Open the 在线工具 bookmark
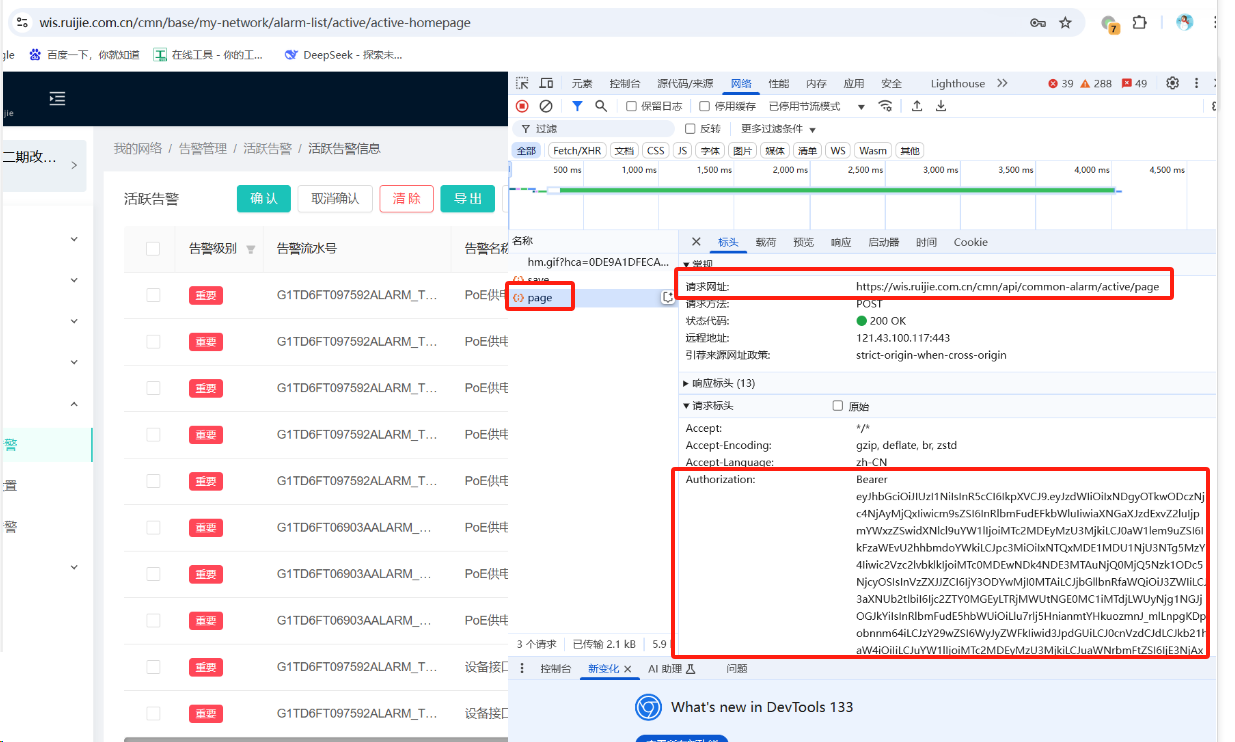Image resolution: width=1235 pixels, height=742 pixels. (x=209, y=55)
